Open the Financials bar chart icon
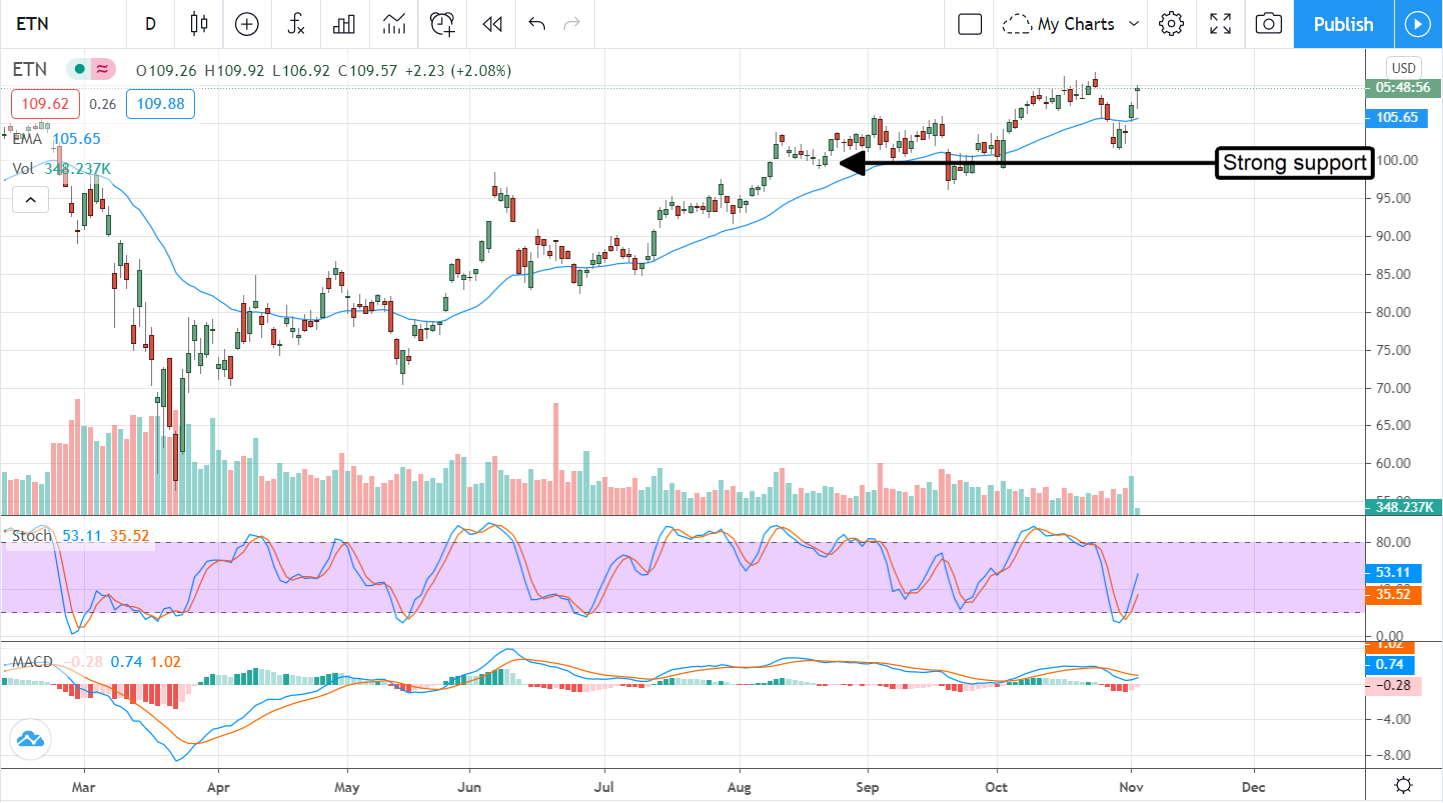The height and width of the screenshot is (803, 1443). pyautogui.click(x=345, y=24)
